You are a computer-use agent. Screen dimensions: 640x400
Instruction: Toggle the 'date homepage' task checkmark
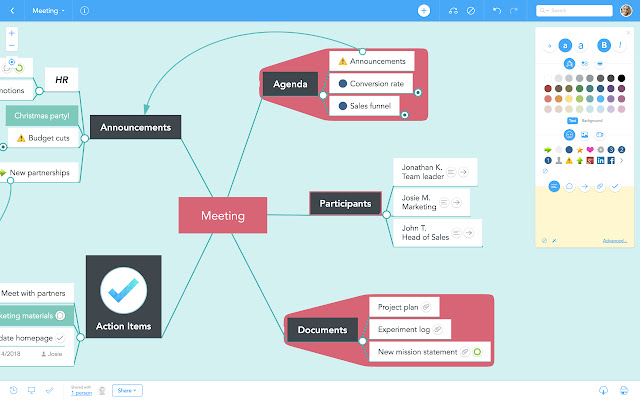pyautogui.click(x=60, y=338)
